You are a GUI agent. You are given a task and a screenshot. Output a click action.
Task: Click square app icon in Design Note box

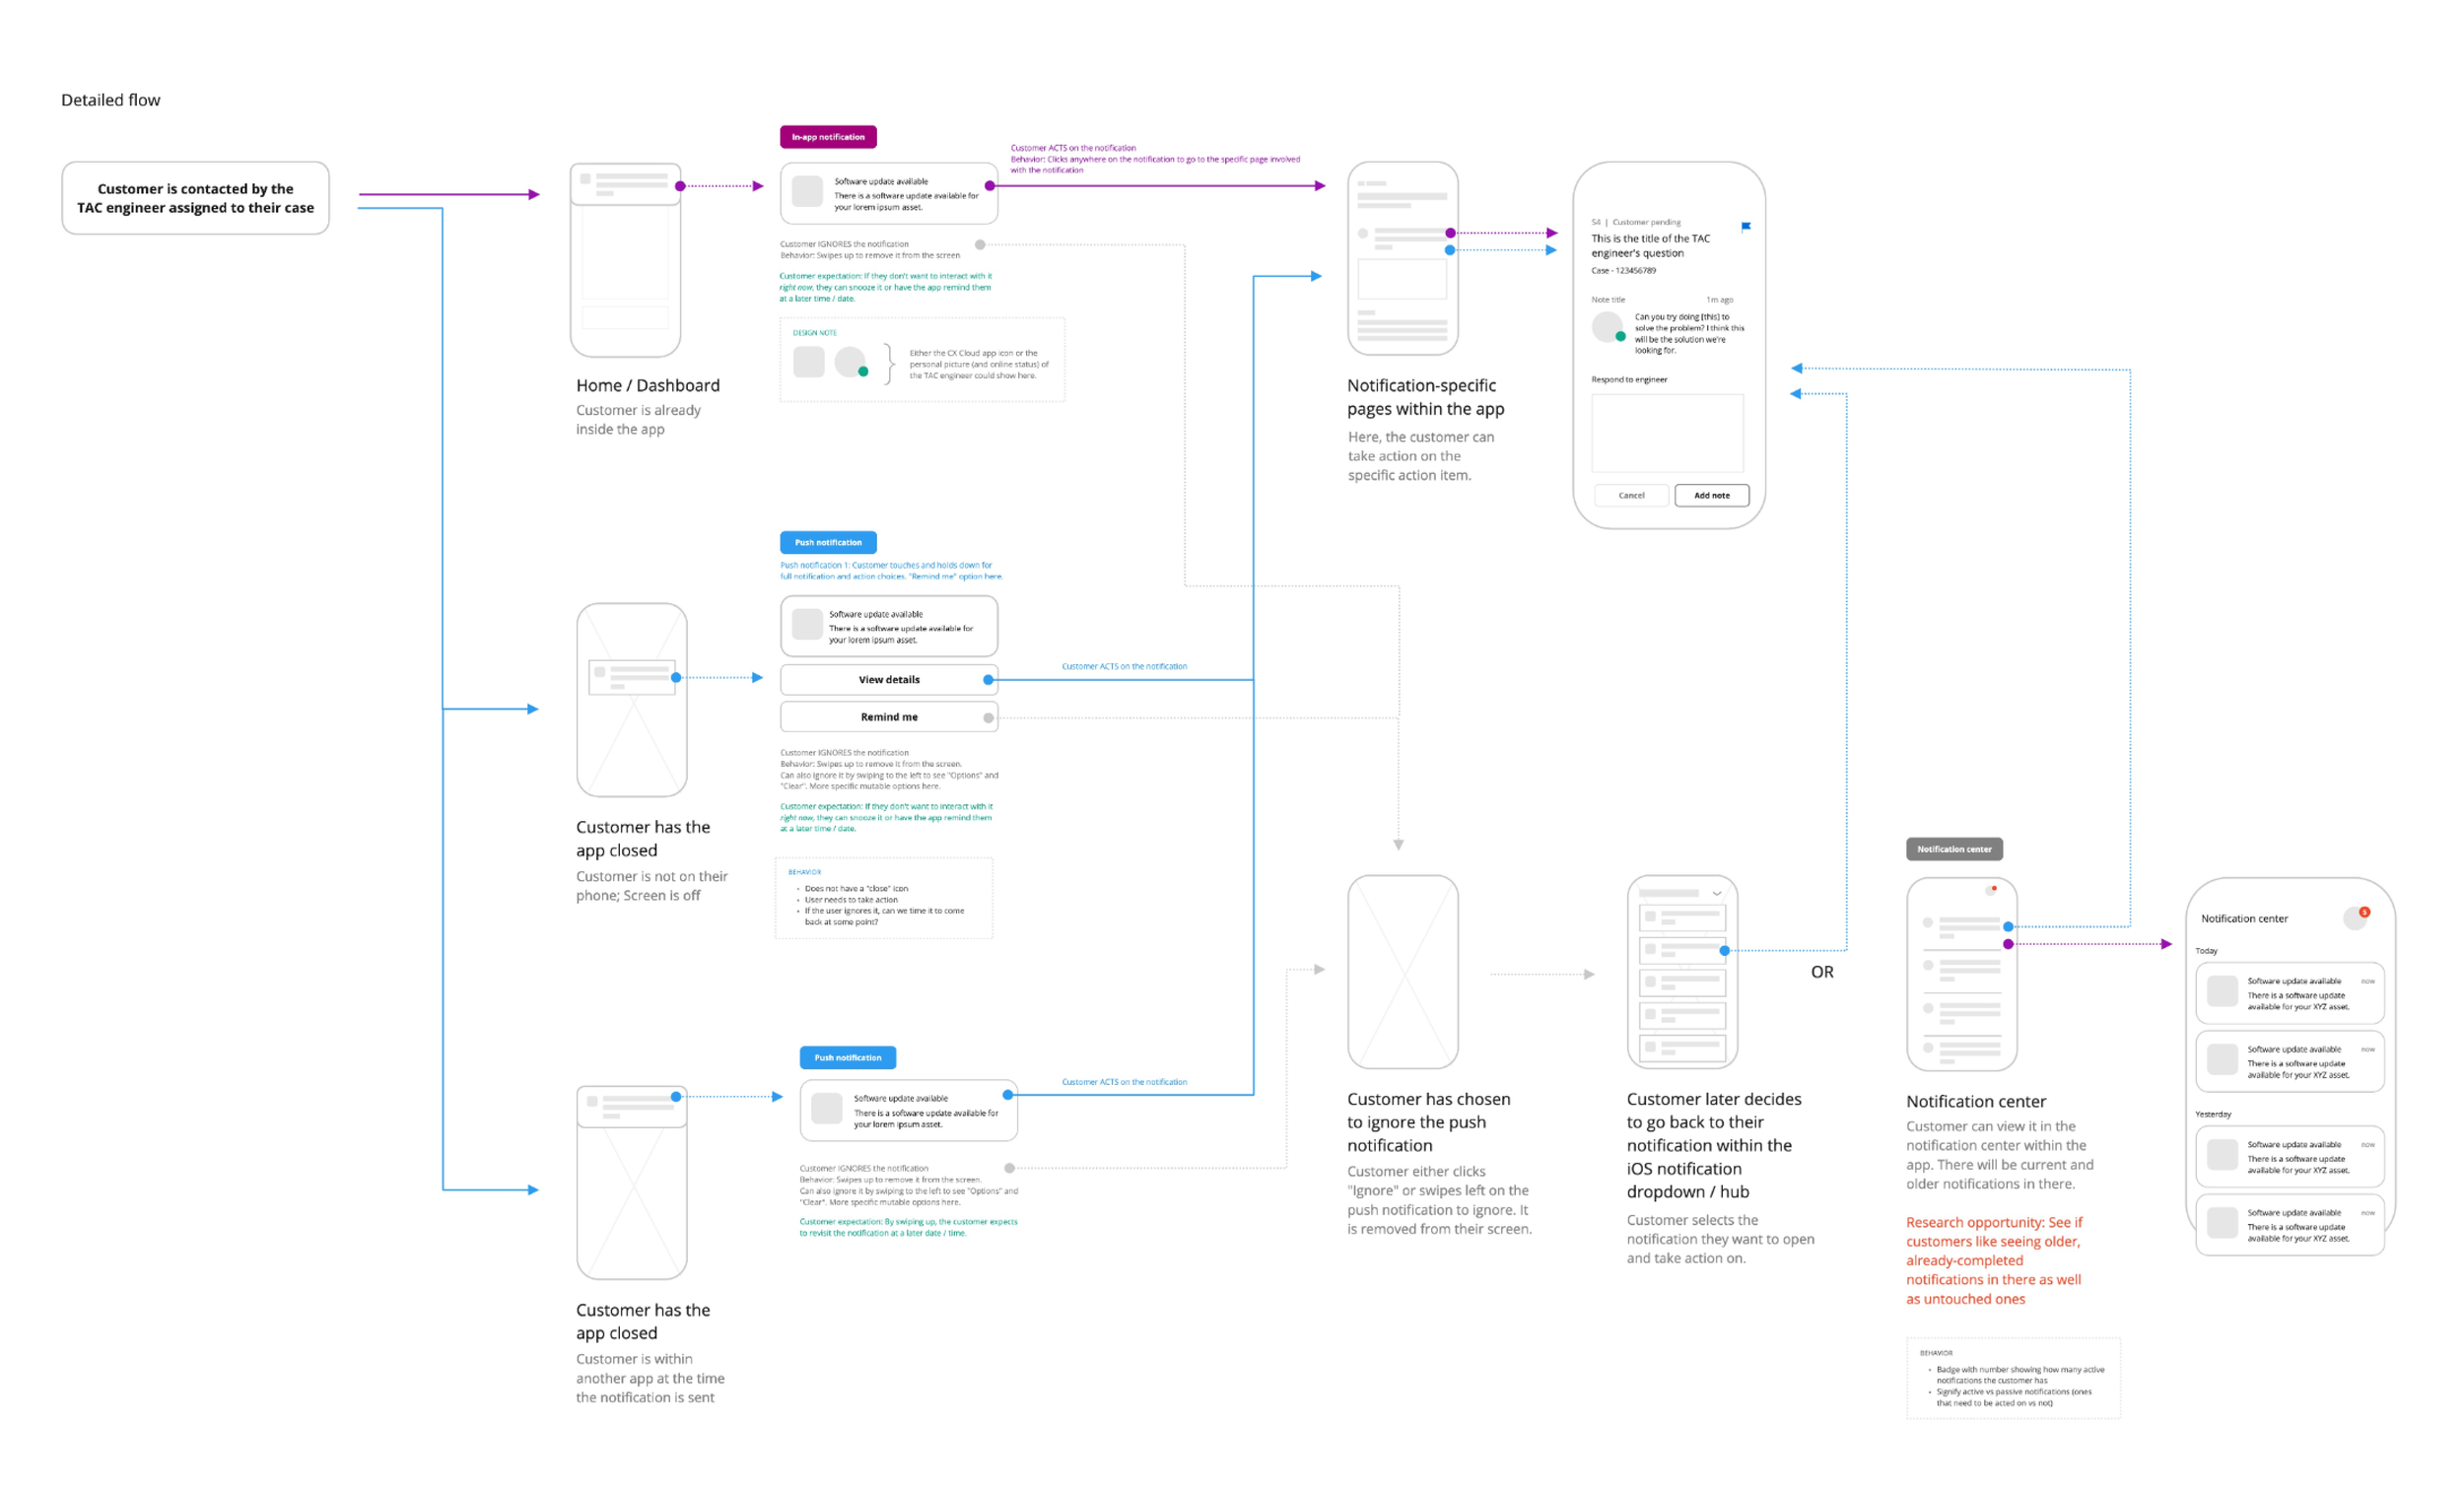point(808,362)
